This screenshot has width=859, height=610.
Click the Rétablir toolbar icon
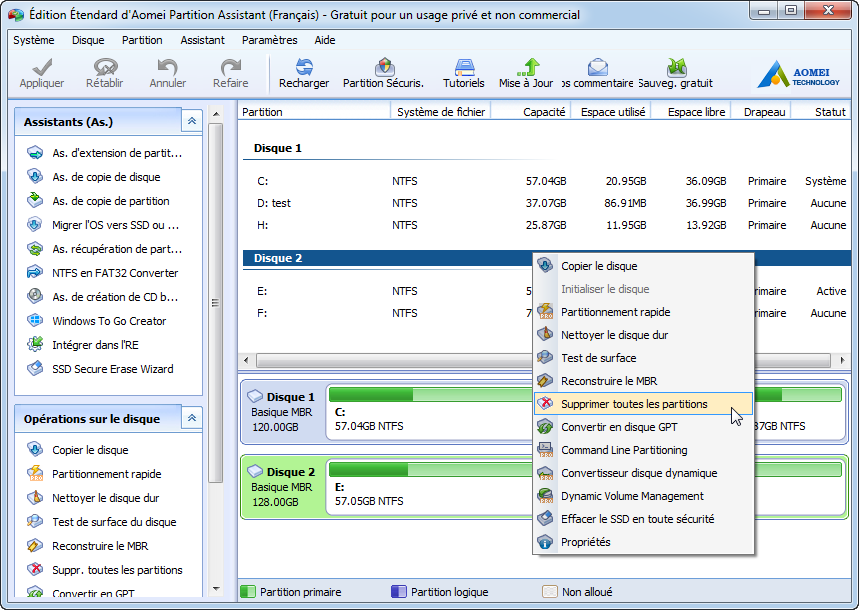coord(105,67)
